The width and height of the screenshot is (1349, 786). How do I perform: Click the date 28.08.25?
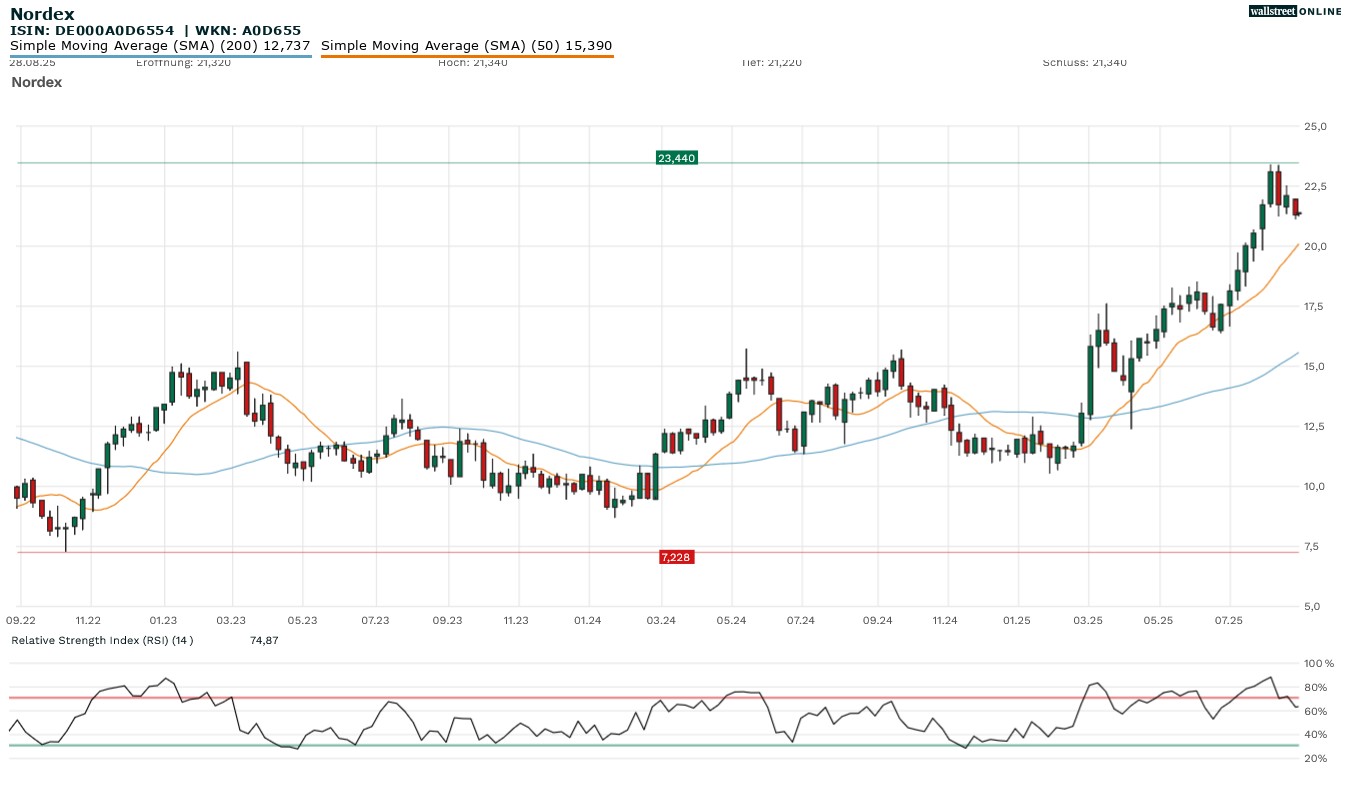click(32, 63)
